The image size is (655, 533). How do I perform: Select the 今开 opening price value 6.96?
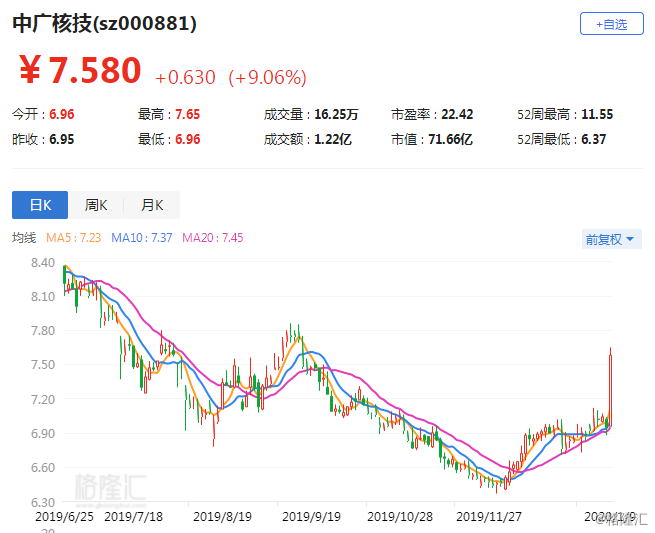pos(60,115)
